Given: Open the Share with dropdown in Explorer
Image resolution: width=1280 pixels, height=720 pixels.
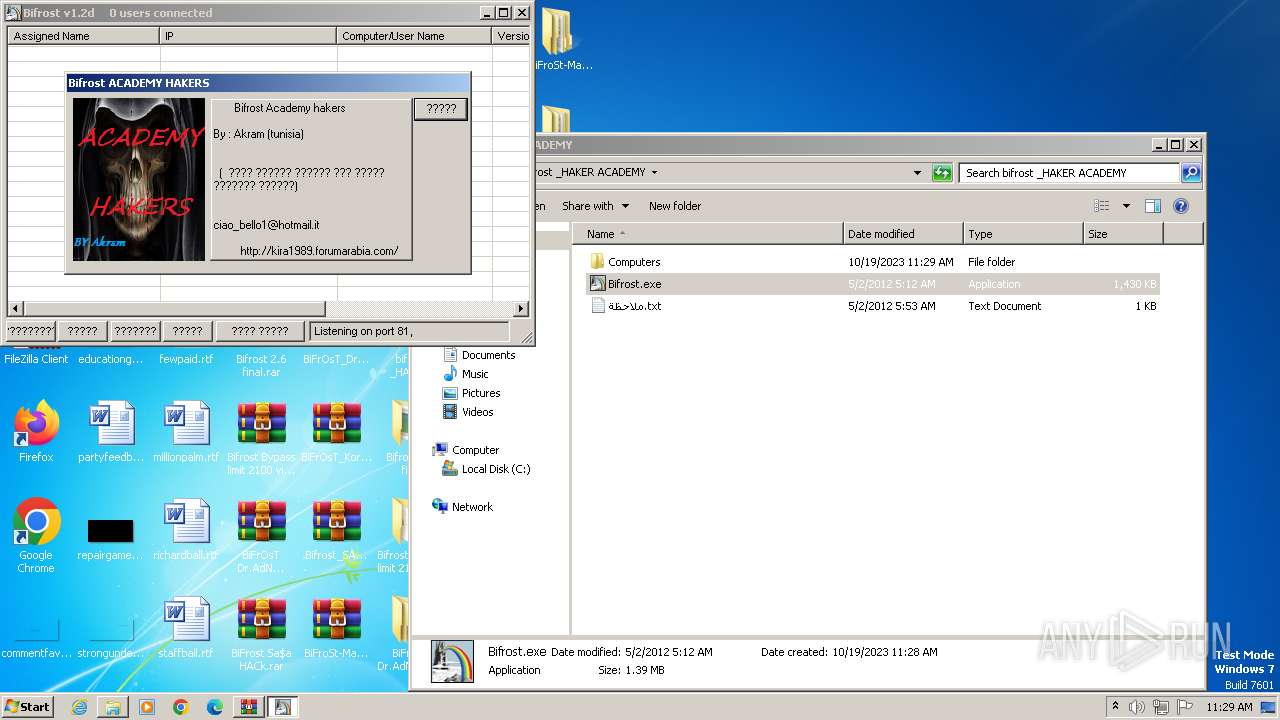Looking at the screenshot, I should [x=595, y=206].
